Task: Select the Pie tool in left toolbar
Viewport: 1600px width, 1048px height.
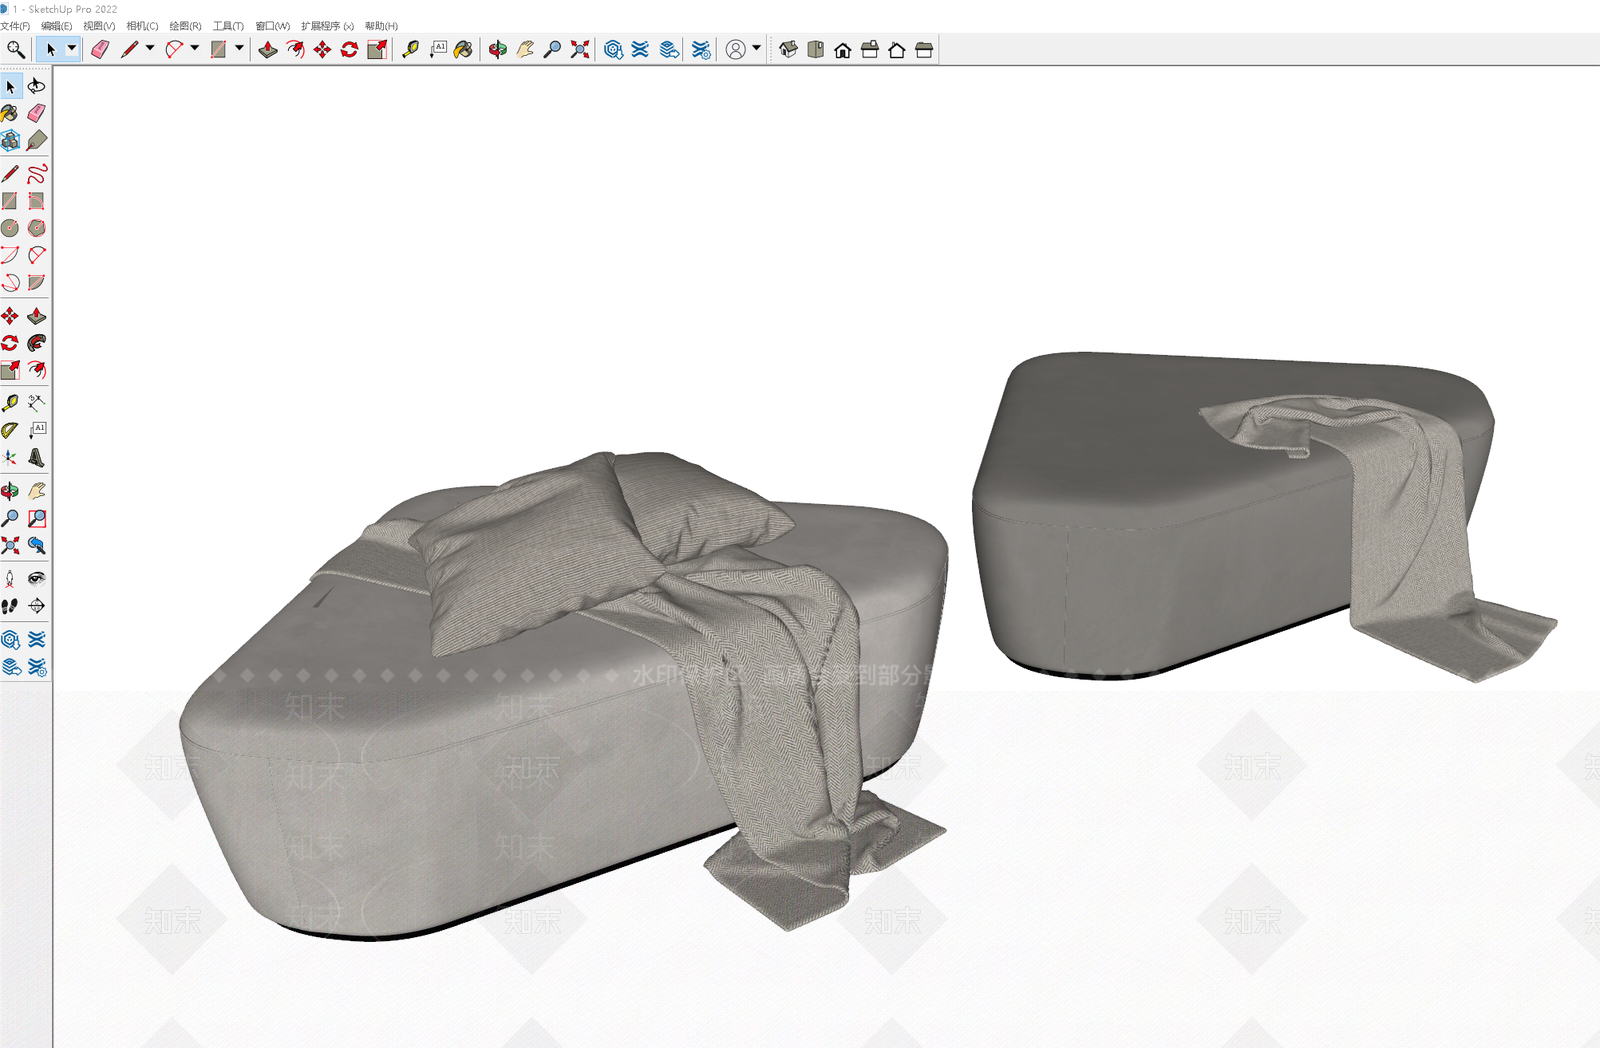Action: pyautogui.click(x=37, y=283)
